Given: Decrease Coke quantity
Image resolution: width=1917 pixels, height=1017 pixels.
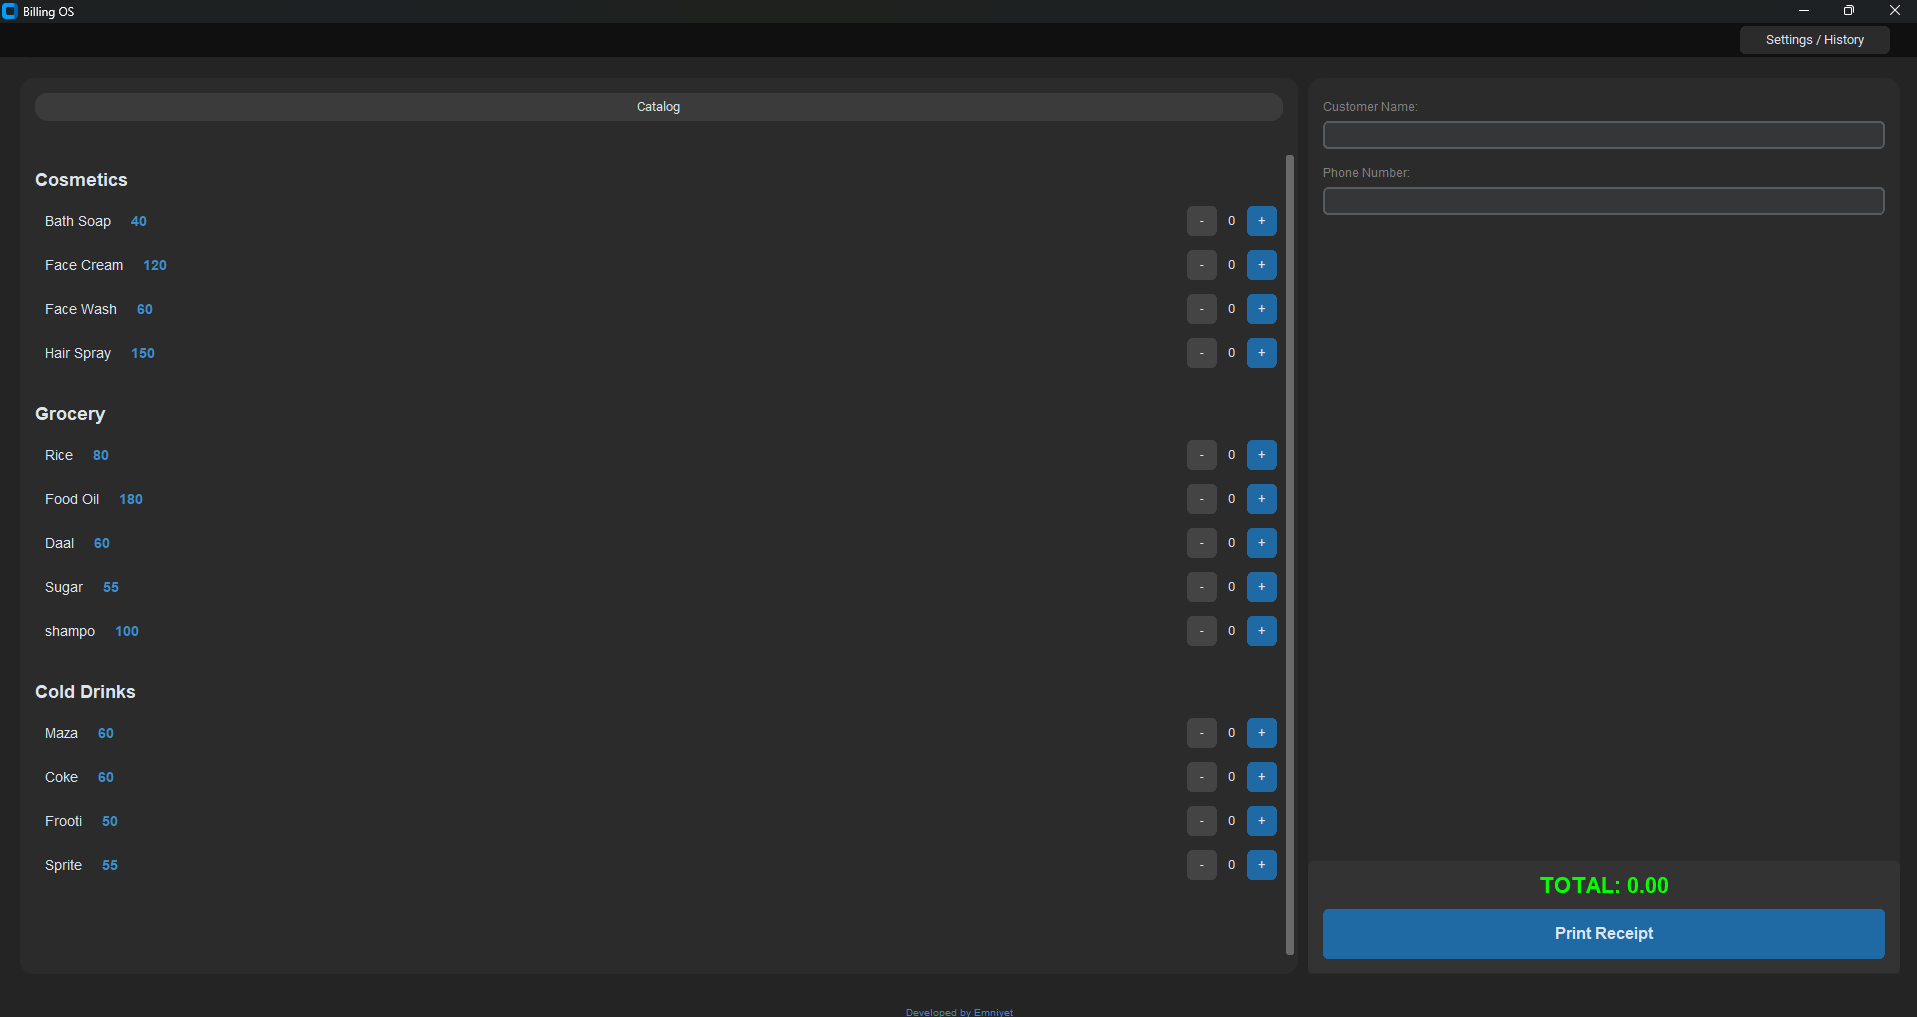Looking at the screenshot, I should (x=1201, y=777).
